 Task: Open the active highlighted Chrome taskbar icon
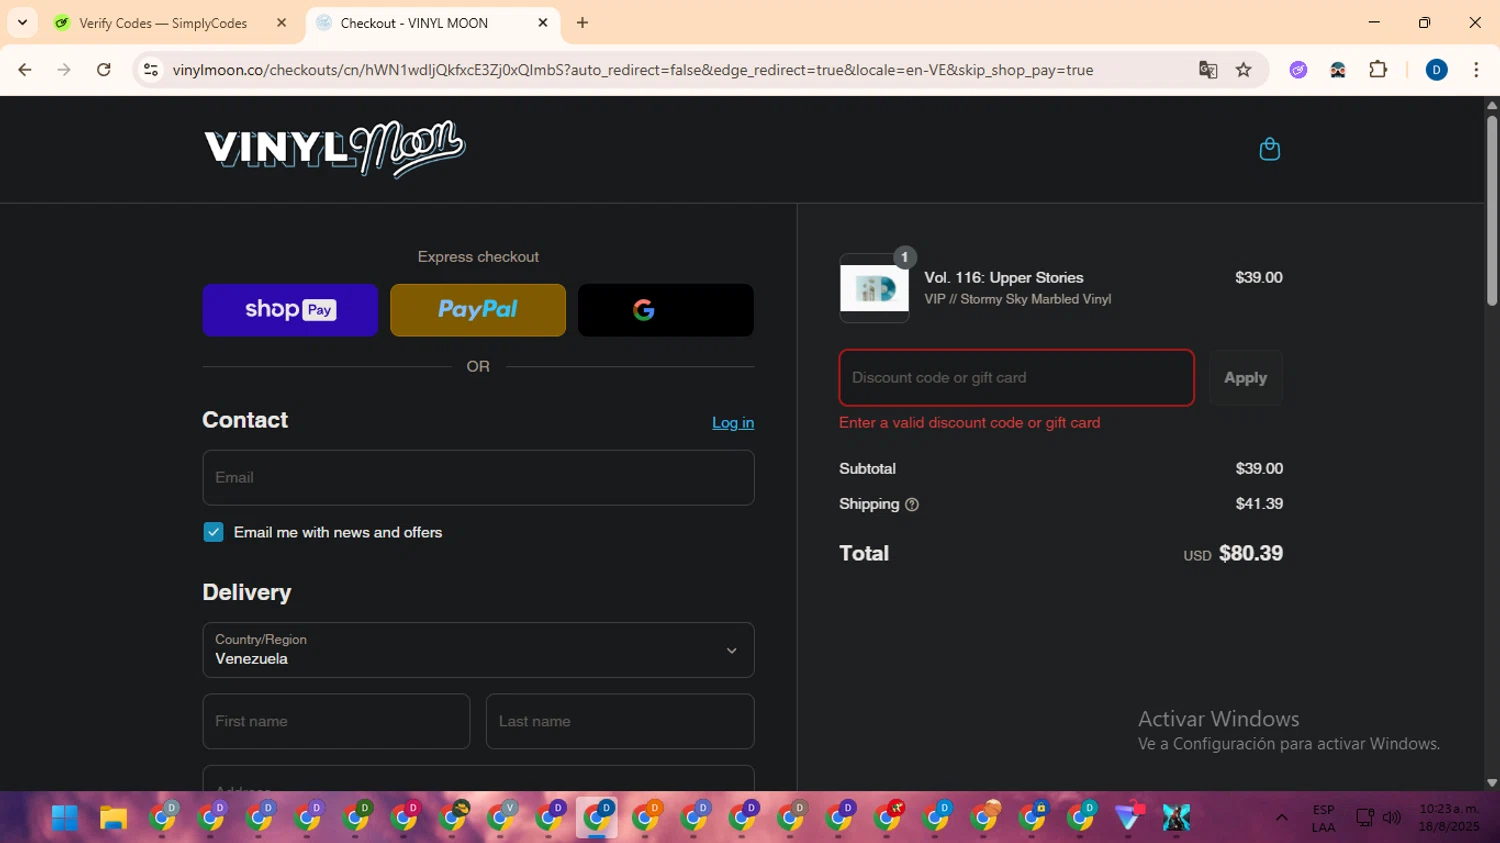coord(597,817)
